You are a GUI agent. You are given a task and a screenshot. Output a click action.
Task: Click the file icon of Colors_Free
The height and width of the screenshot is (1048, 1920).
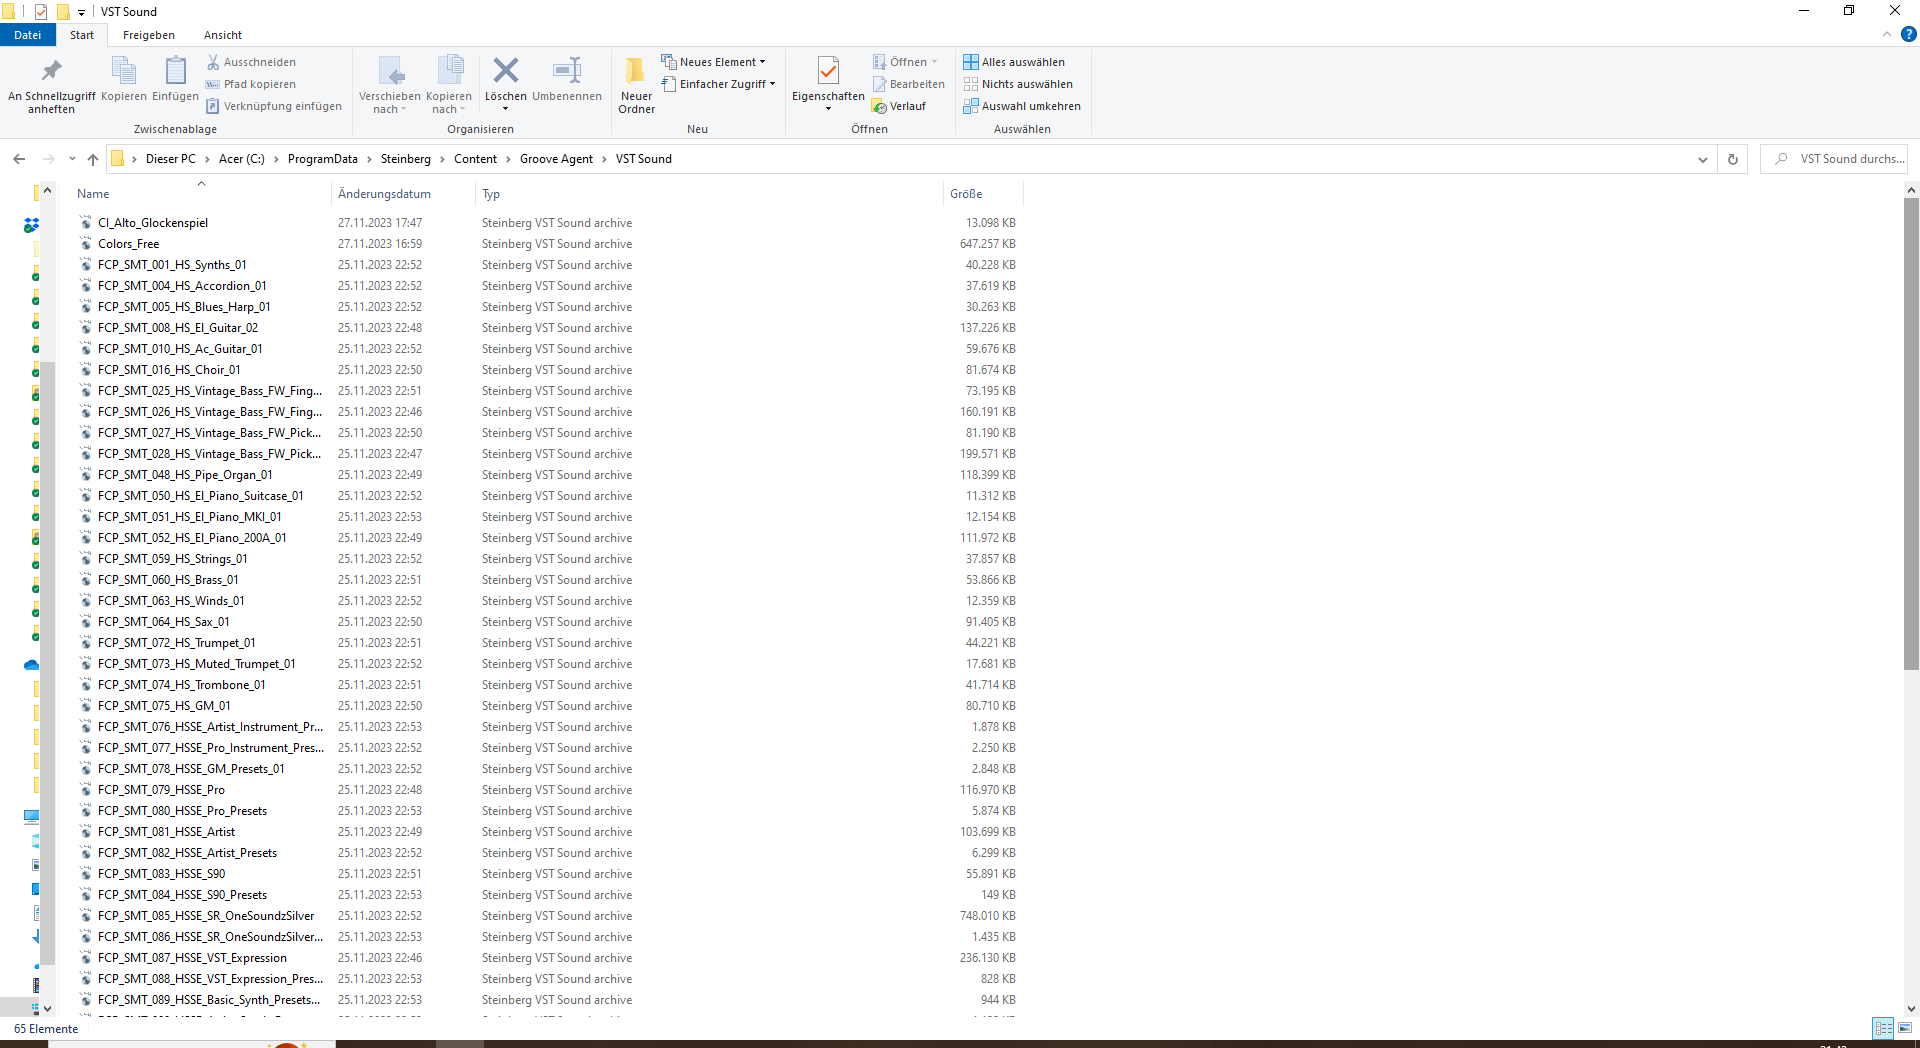(x=86, y=244)
